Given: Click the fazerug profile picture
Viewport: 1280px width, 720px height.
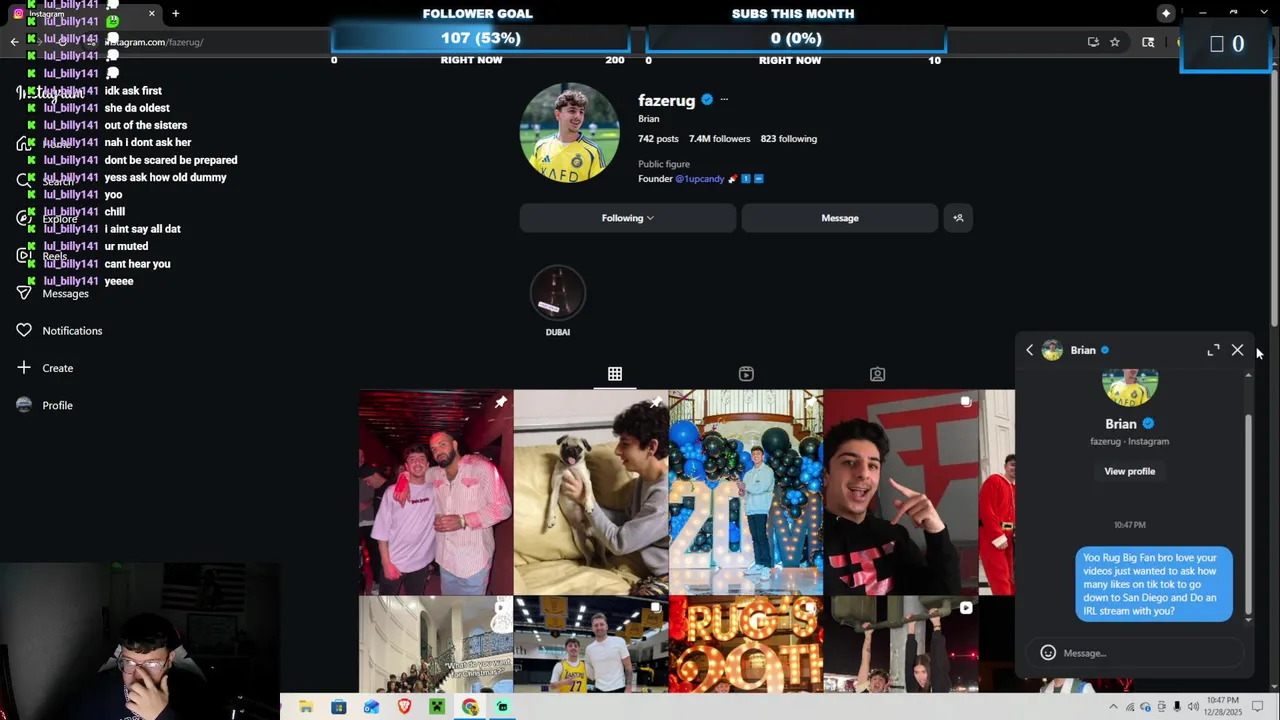Looking at the screenshot, I should pyautogui.click(x=569, y=132).
